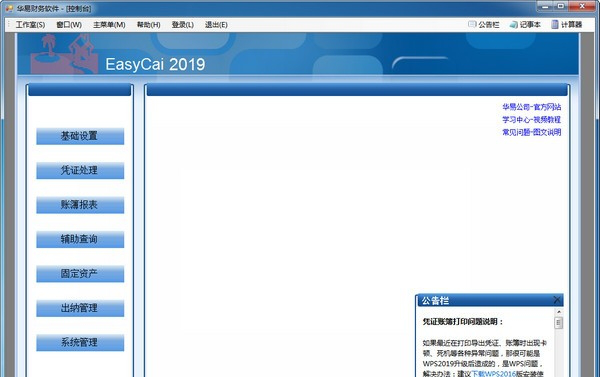Viewport: 600px width, 392px height.
Task: Open the 基础设置 module
Action: coord(80,136)
